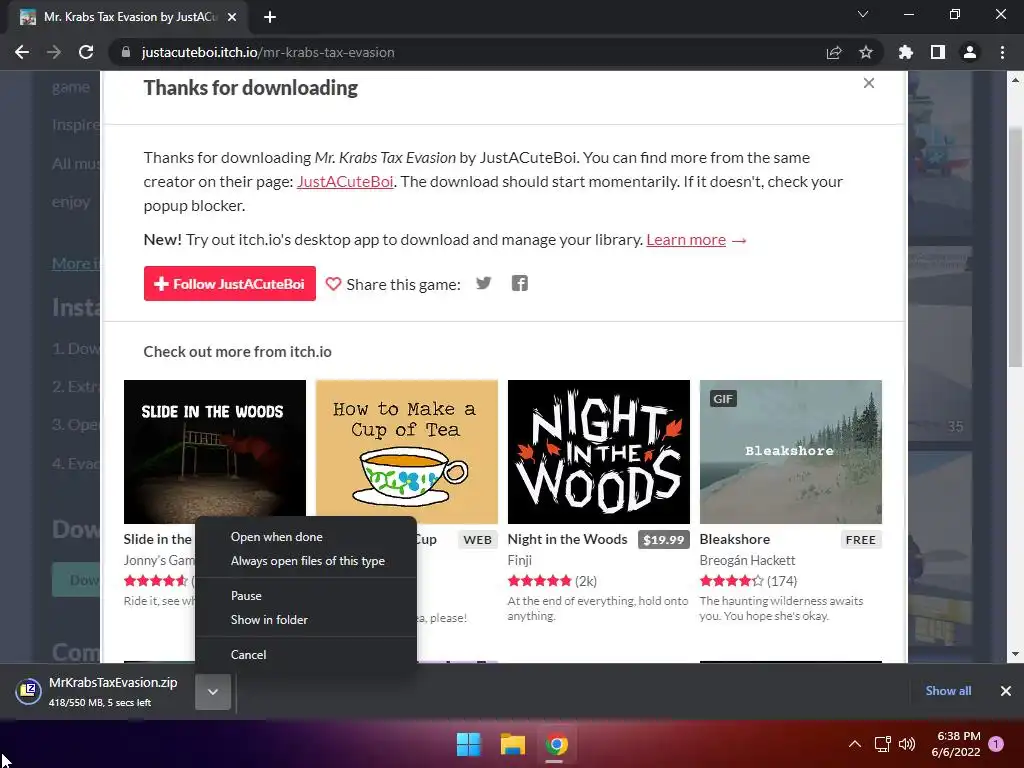Open Chrome's three-dot menu

click(1002, 52)
